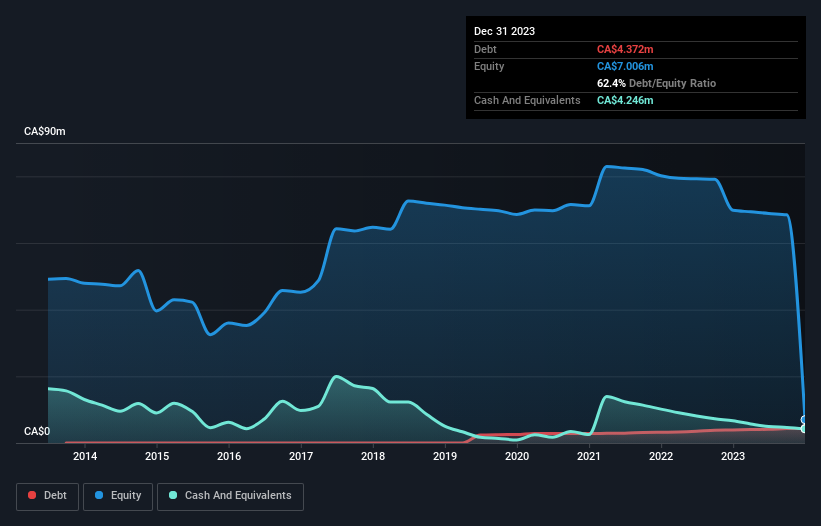Select the 2016 x-axis label

(229, 456)
